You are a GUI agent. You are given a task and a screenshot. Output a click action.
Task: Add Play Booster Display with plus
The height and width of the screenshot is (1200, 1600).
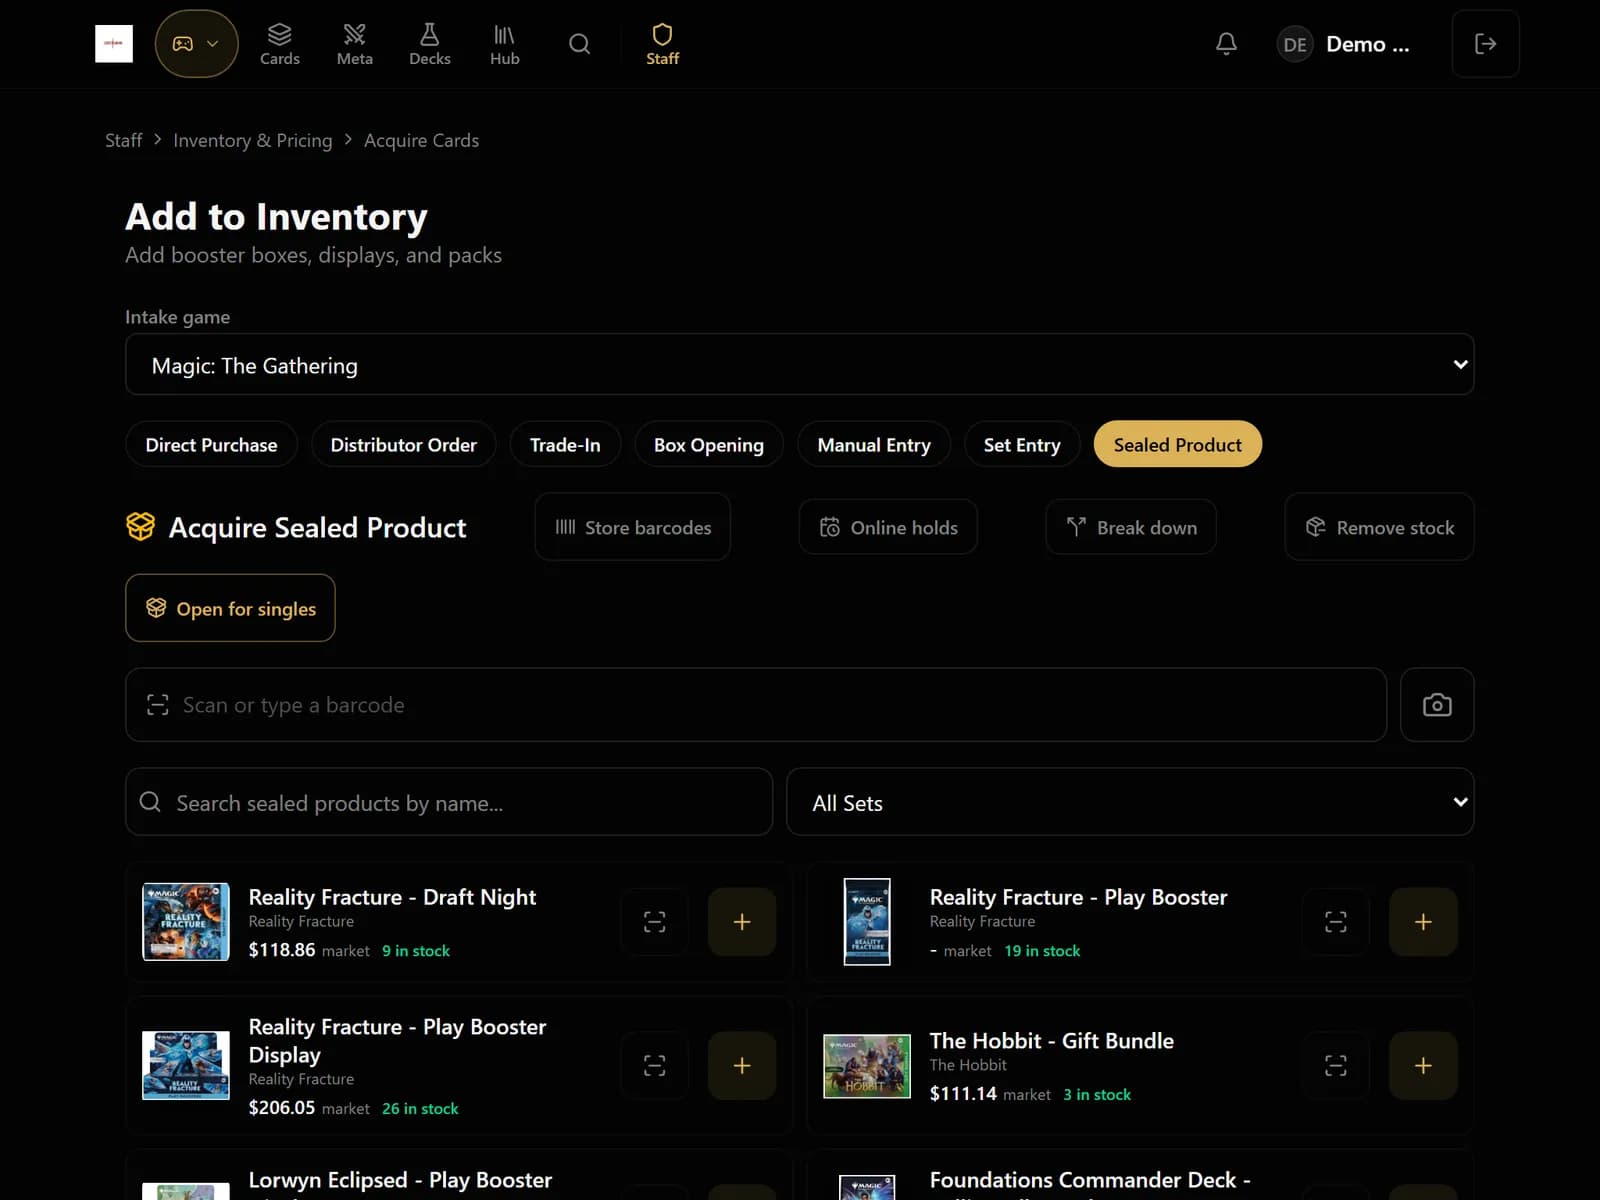point(742,1066)
